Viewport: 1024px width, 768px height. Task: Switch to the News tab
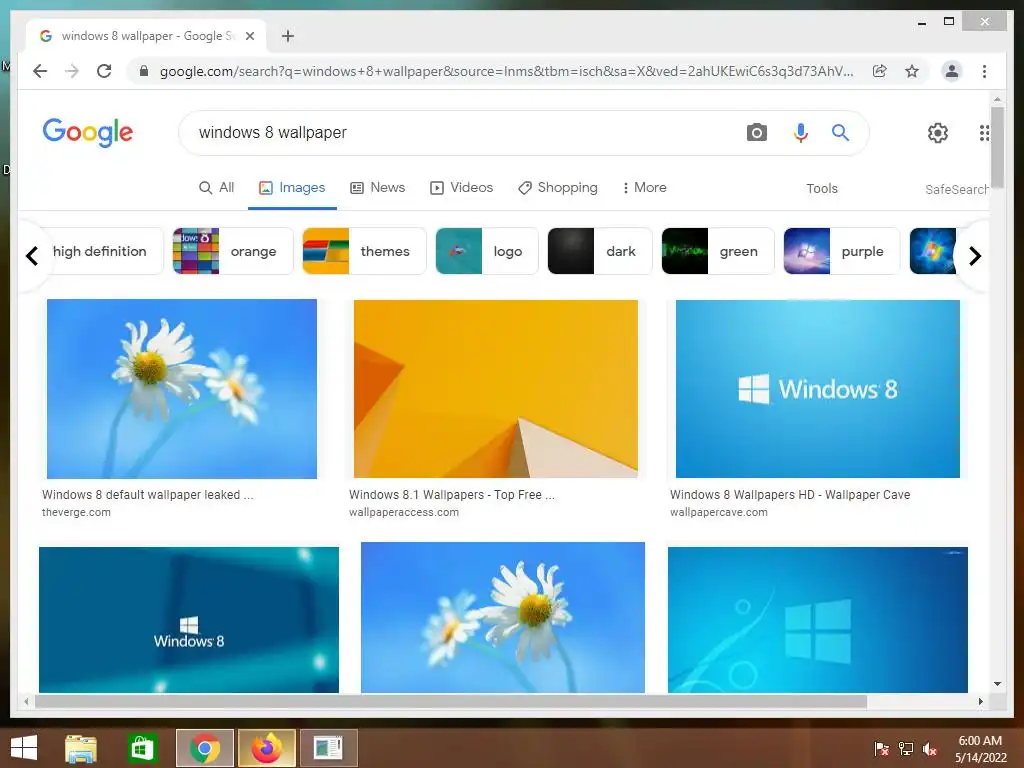point(377,188)
